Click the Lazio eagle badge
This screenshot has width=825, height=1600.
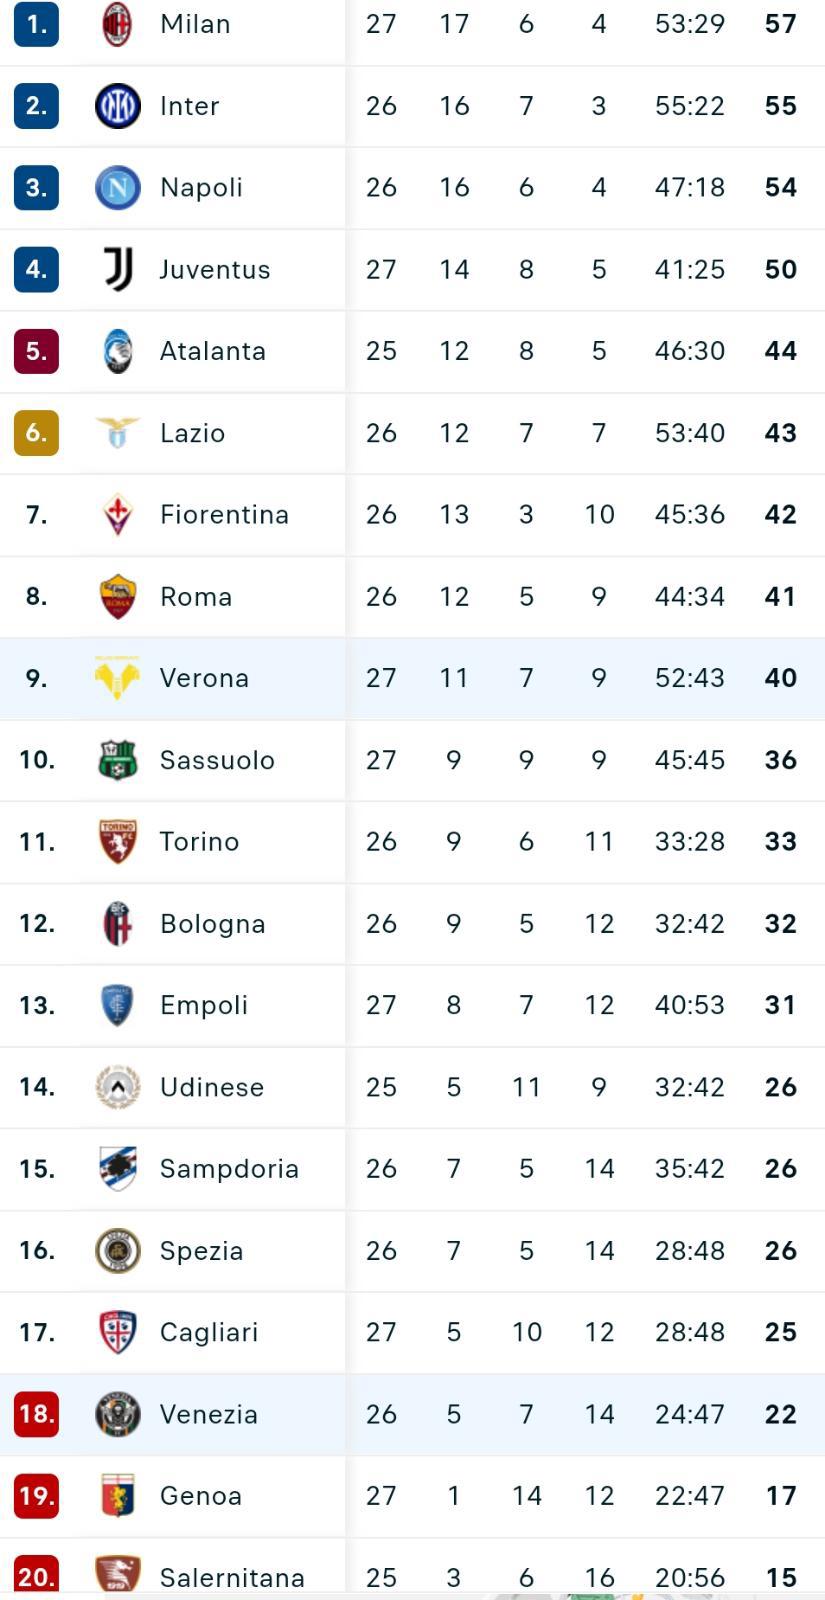click(x=117, y=433)
